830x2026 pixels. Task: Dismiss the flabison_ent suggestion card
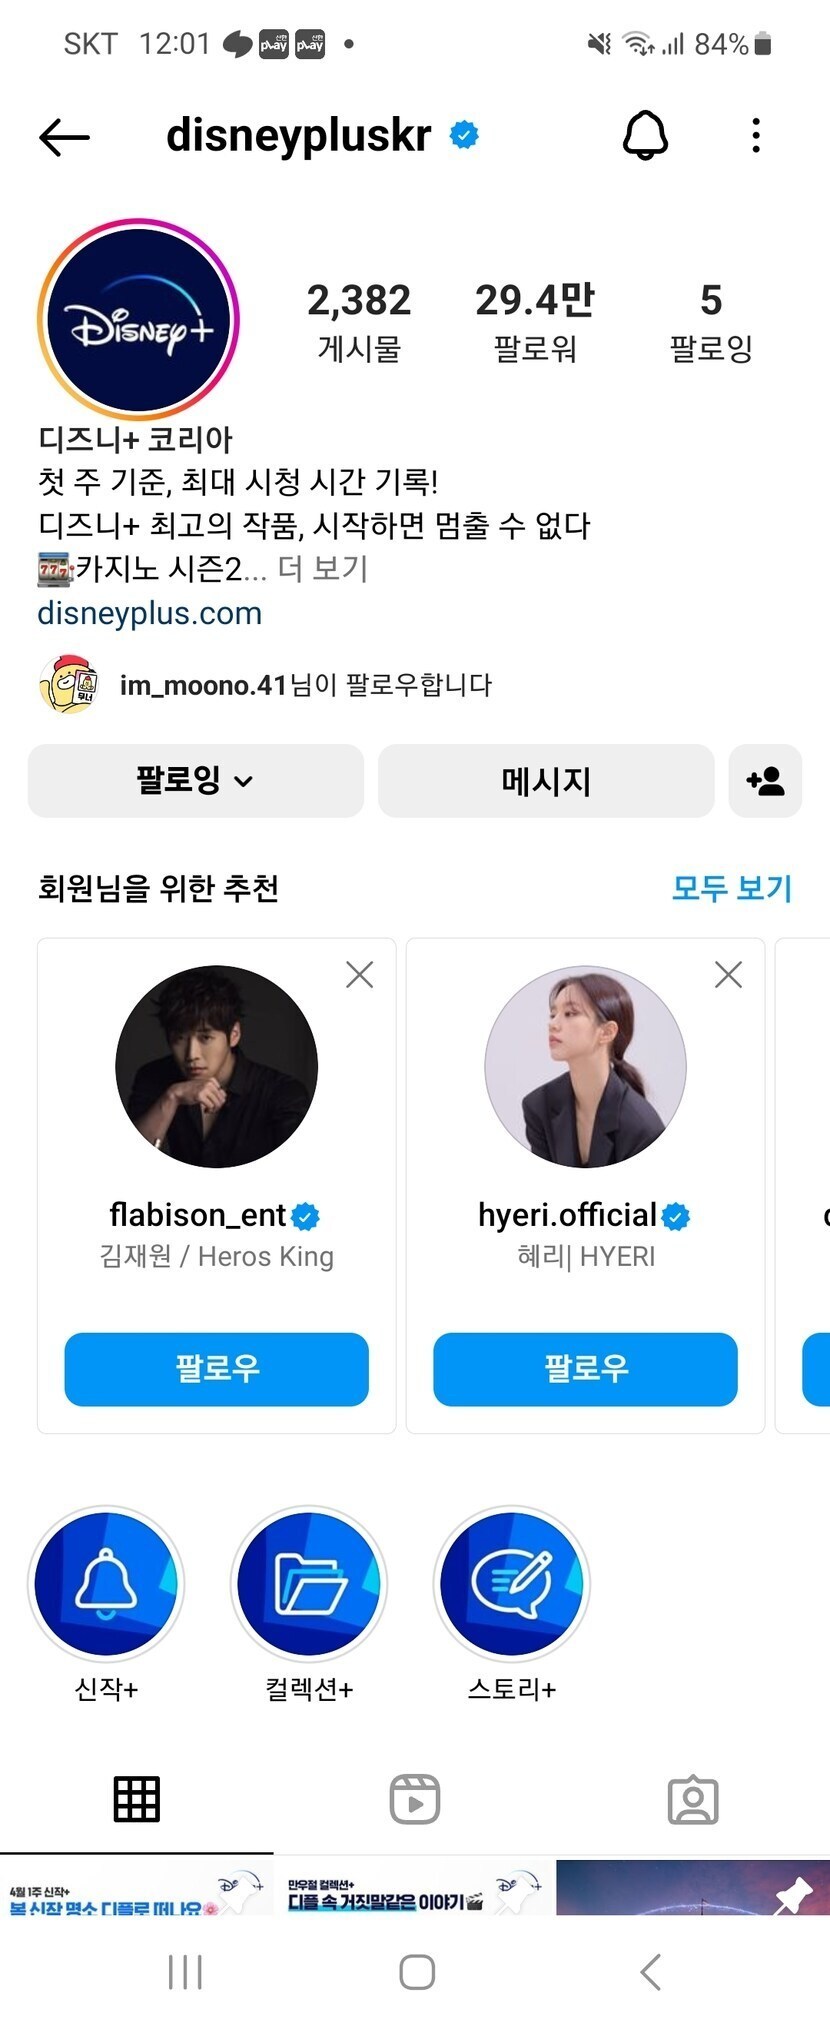pos(359,974)
